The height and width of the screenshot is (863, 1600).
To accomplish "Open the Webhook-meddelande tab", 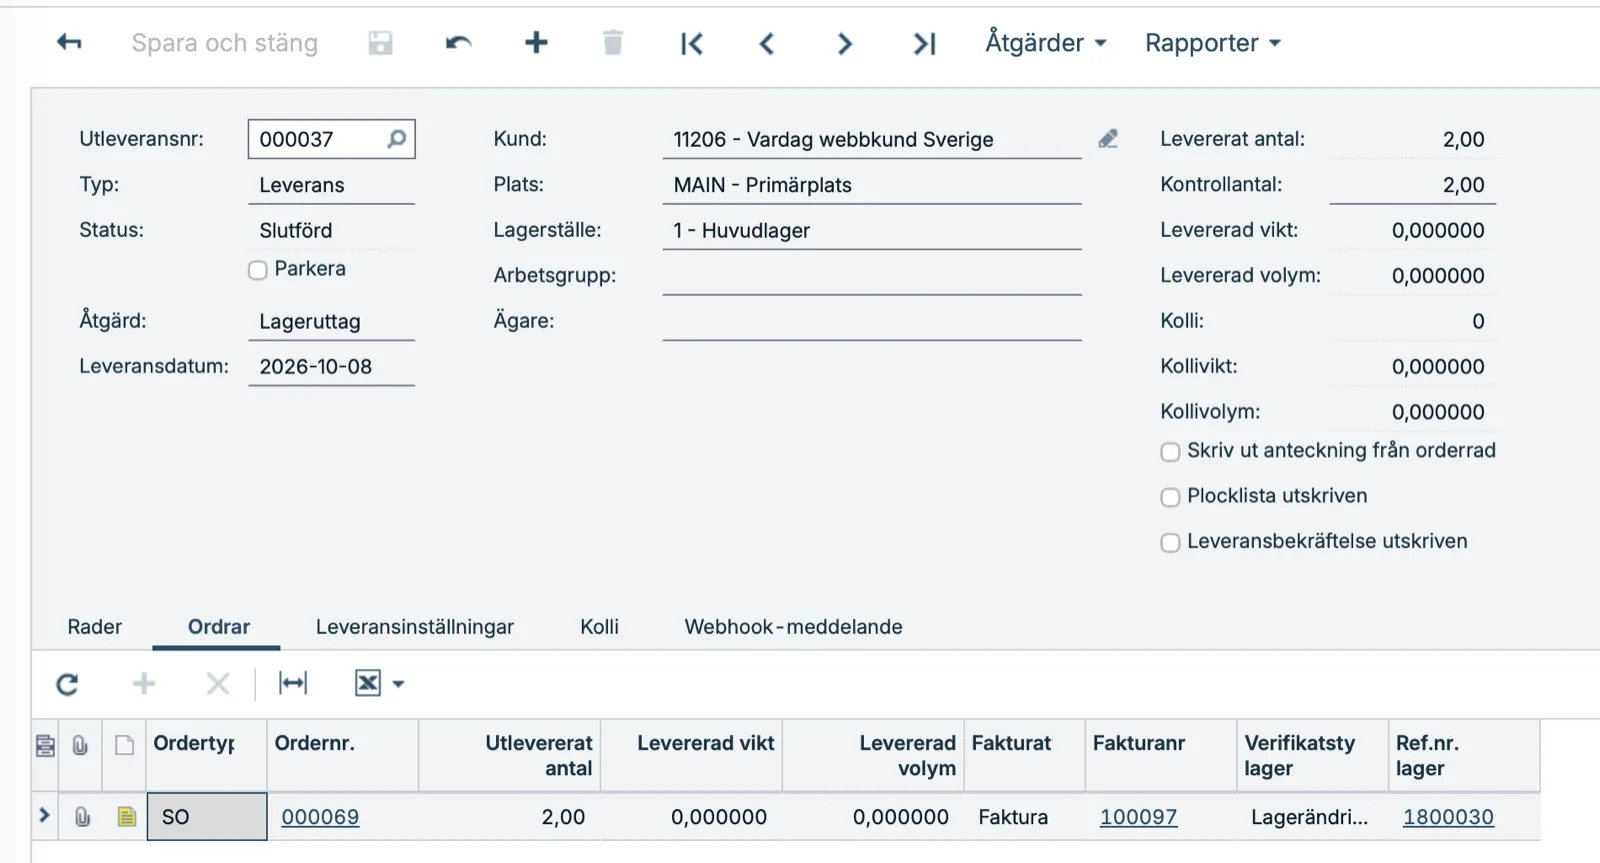I will 794,627.
